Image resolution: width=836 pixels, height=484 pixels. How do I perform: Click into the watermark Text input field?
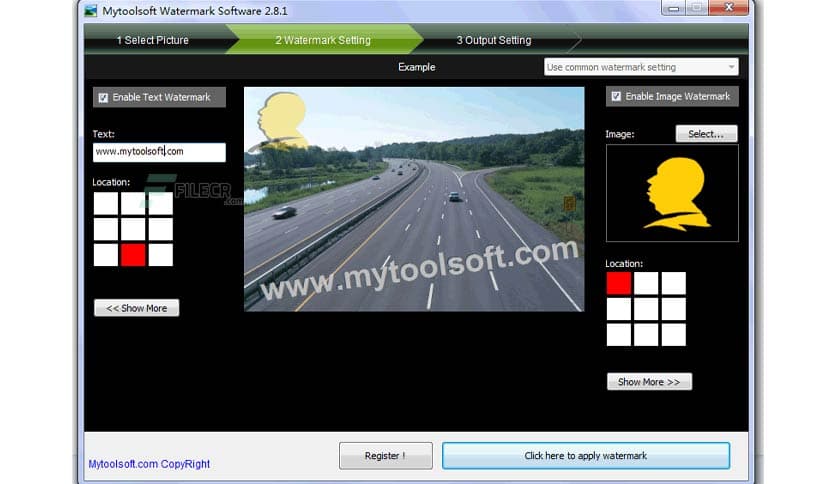pos(159,152)
